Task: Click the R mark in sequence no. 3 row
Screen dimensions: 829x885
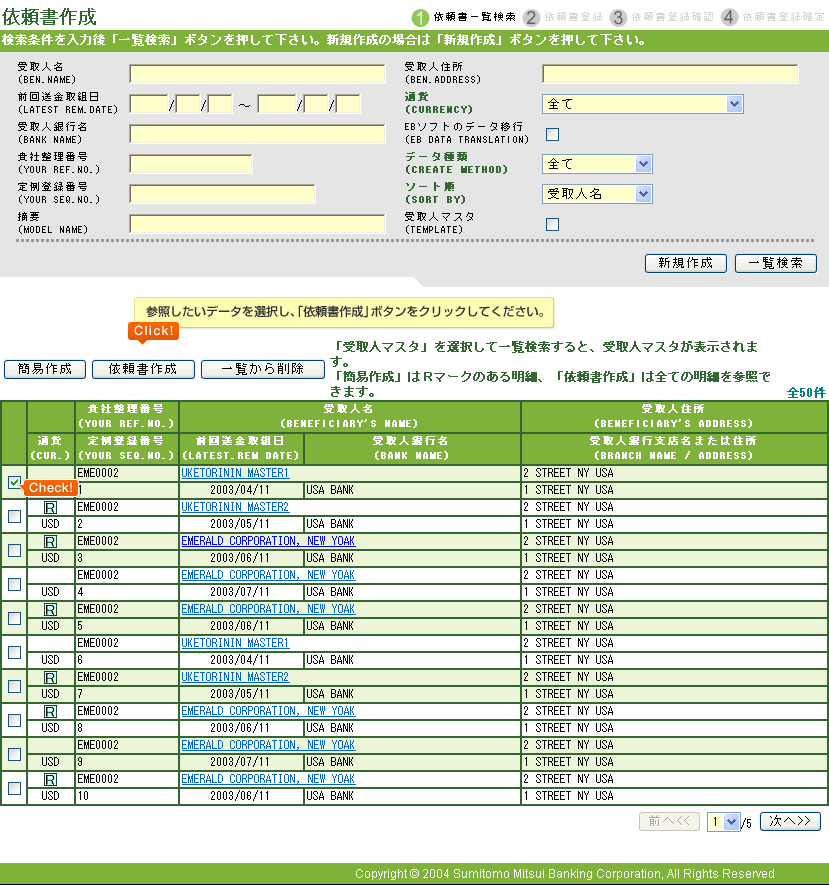Action: click(50, 541)
